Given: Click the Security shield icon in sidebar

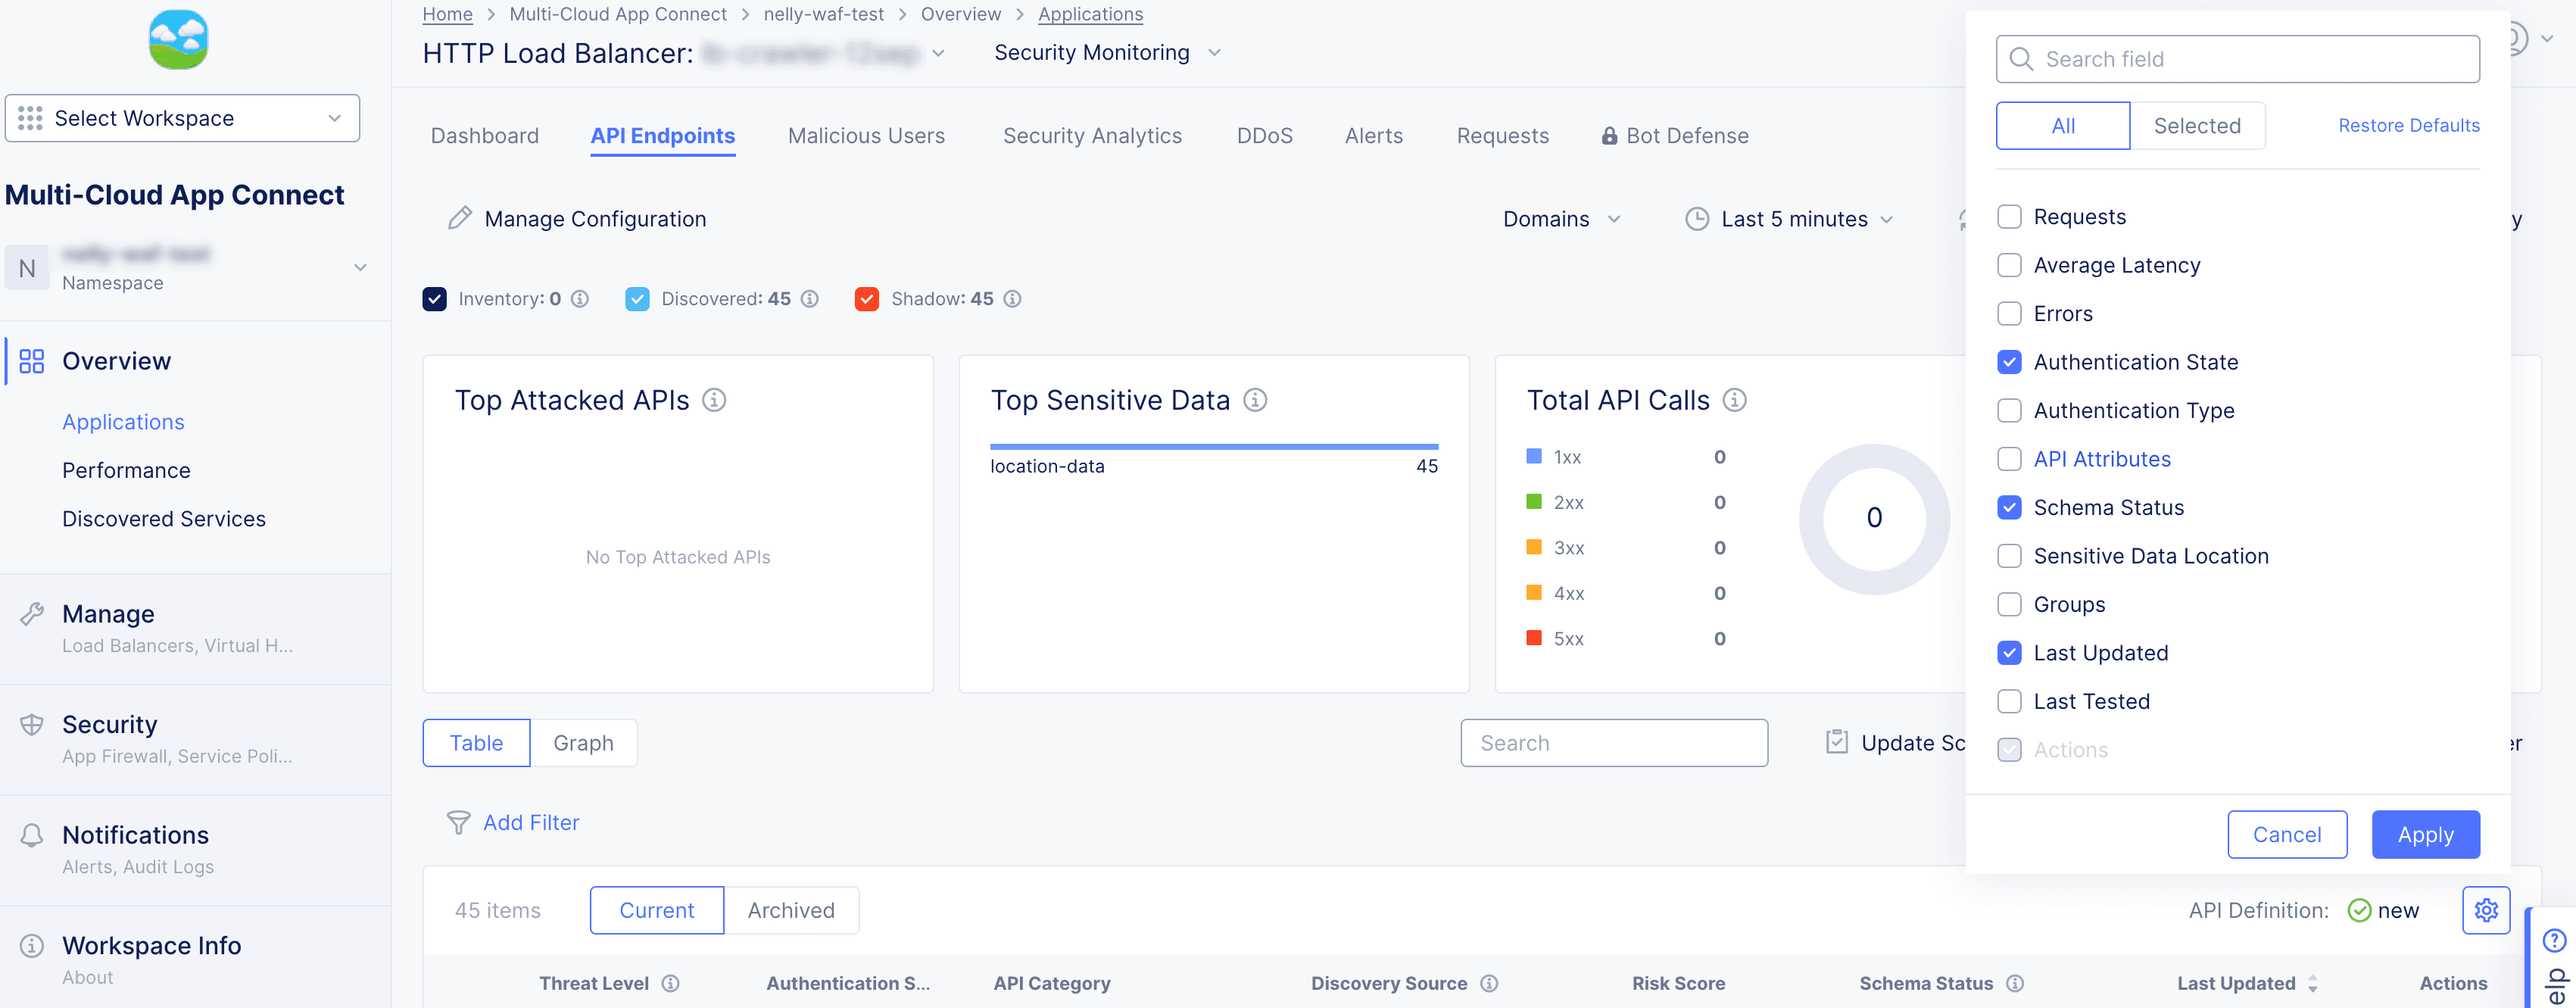Looking at the screenshot, I should [32, 725].
